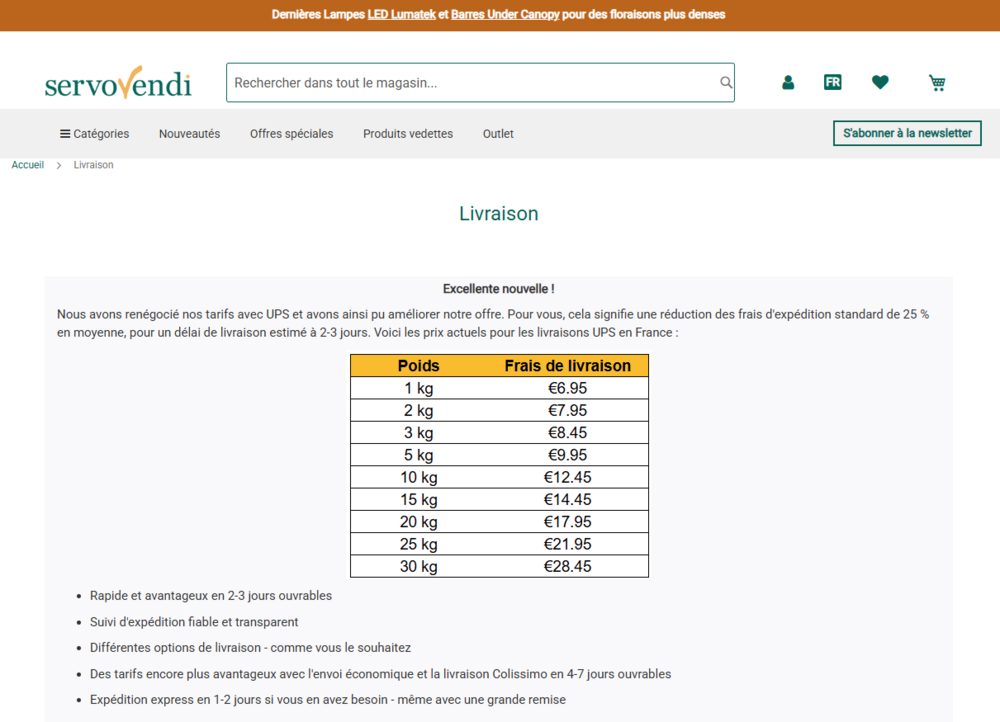This screenshot has height=722, width=1000.
Task: Select the 1 kg table cell
Action: pyautogui.click(x=418, y=388)
